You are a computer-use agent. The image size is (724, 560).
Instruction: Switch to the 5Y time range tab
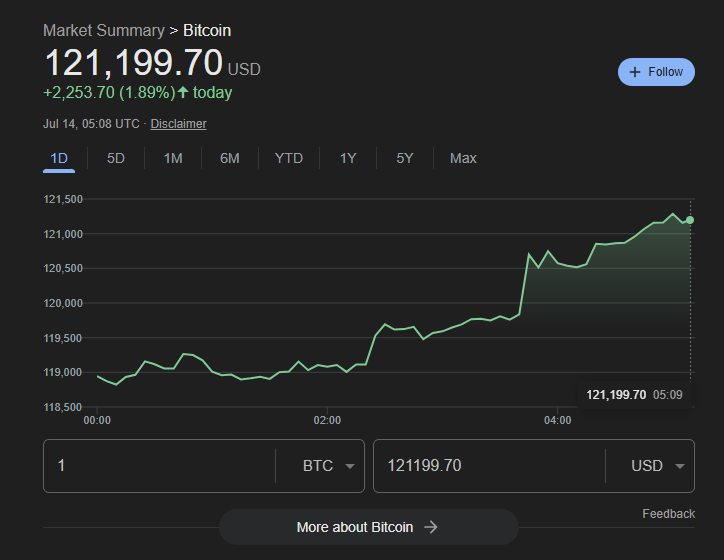pyautogui.click(x=404, y=158)
